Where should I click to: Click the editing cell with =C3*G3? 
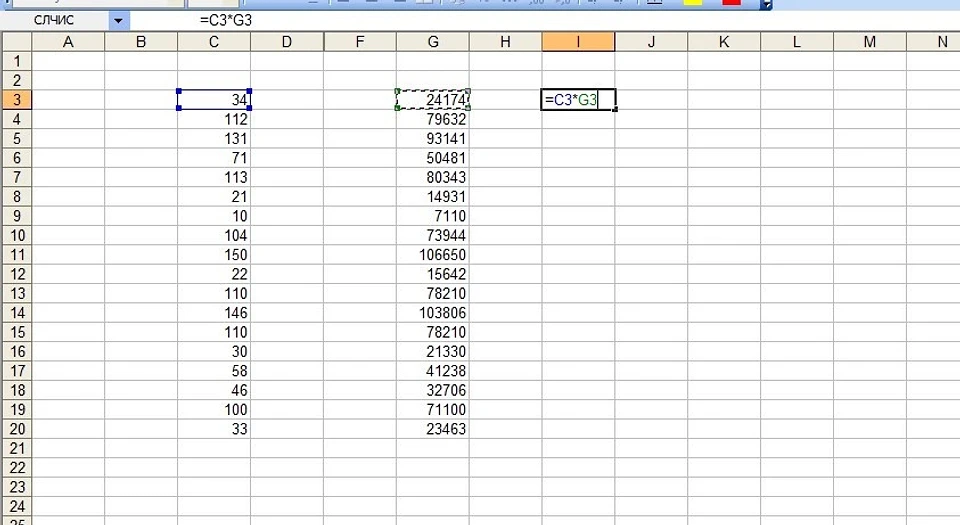[578, 99]
